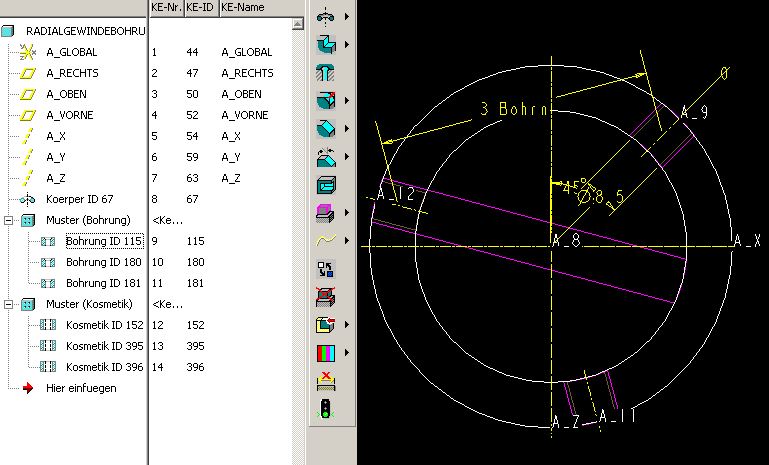Click the multicolor stripes appearance icon

pos(326,353)
